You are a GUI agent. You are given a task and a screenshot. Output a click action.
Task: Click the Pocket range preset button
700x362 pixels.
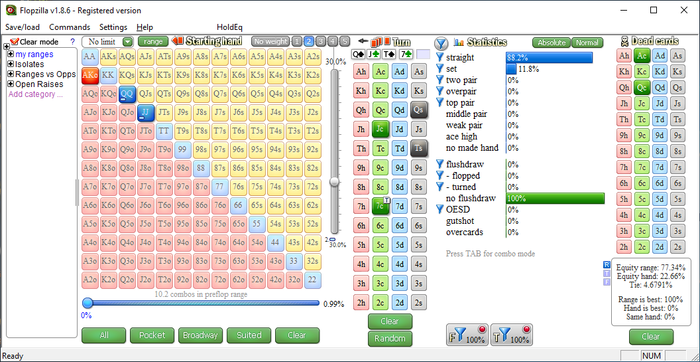(x=152, y=335)
